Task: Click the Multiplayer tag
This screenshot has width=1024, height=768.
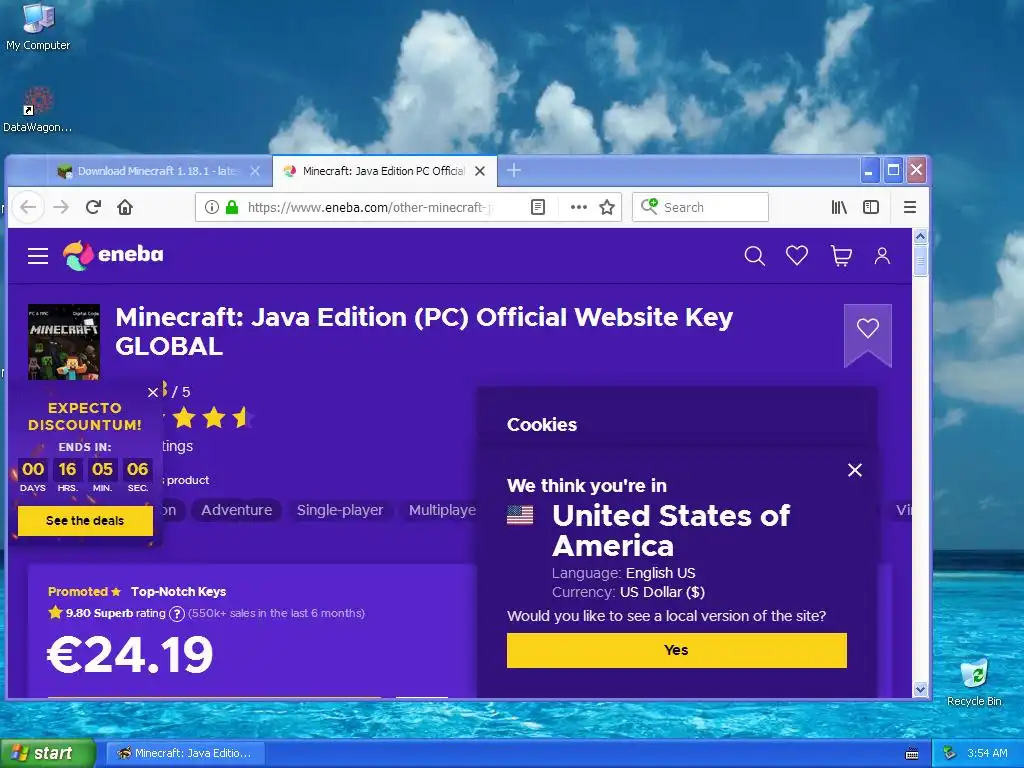Action: tap(441, 510)
